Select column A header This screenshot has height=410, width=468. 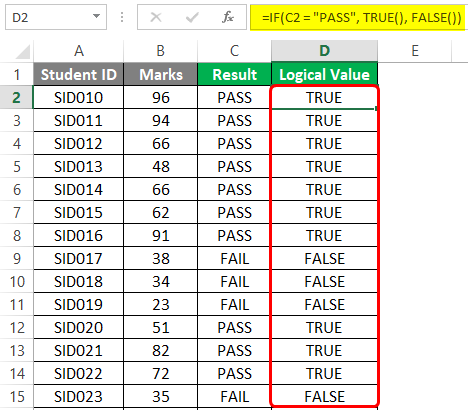[79, 51]
